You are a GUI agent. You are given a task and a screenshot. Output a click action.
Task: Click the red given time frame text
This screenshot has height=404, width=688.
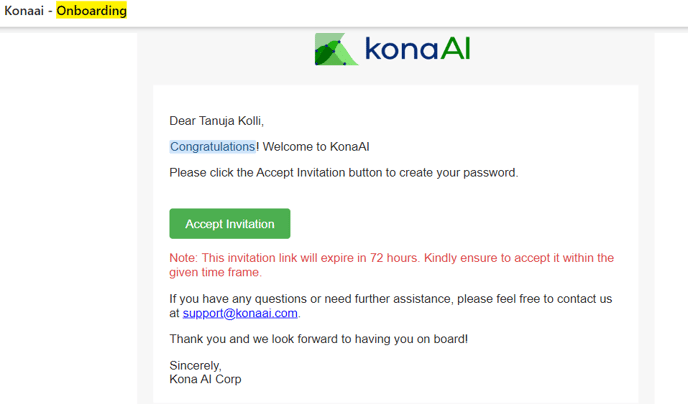tap(215, 272)
